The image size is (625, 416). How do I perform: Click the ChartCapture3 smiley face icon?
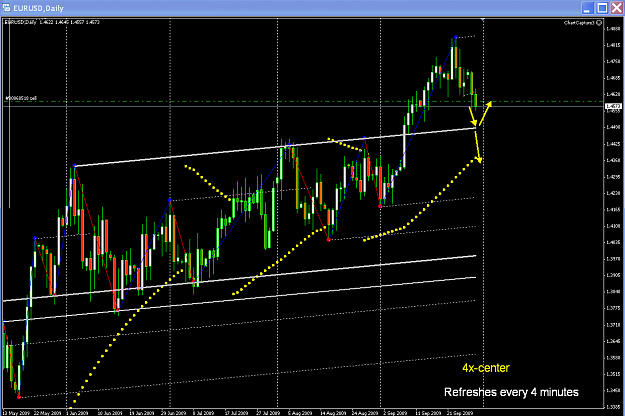pos(599,23)
